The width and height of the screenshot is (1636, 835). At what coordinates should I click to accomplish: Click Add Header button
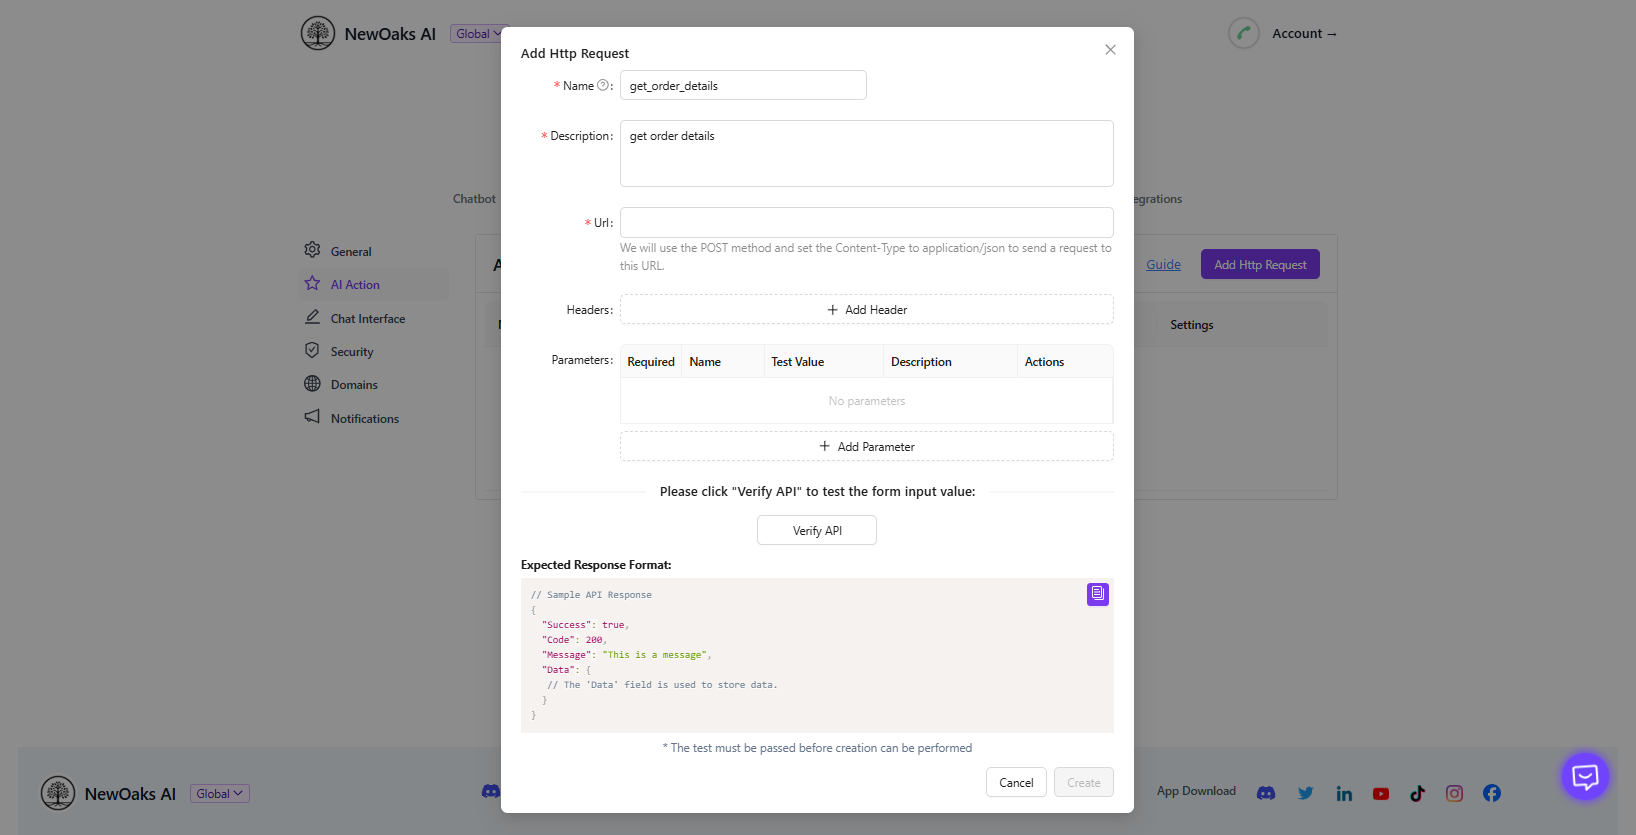867,310
